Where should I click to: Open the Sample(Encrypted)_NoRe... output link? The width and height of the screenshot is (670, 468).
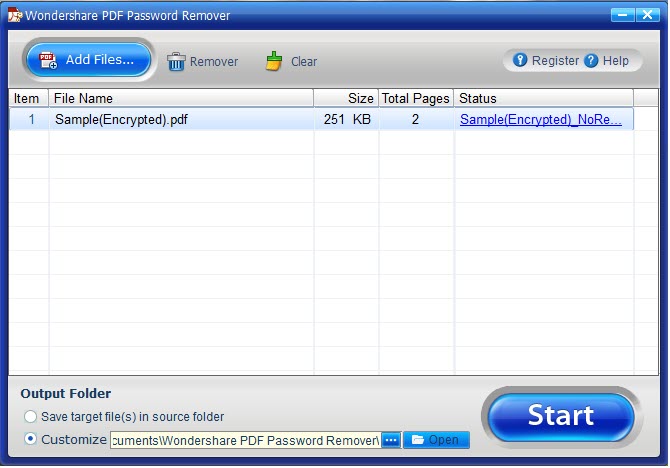tap(541, 120)
